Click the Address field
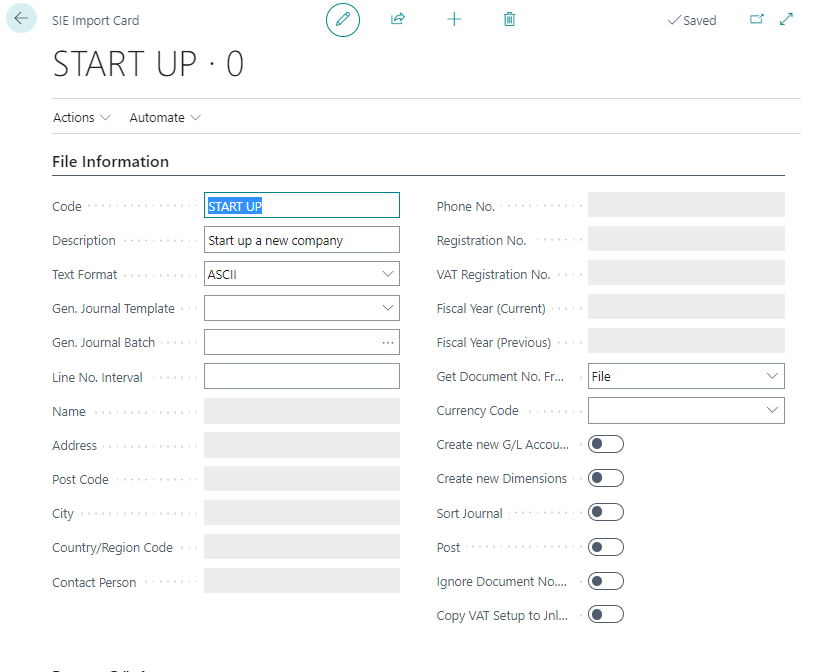 tap(301, 445)
